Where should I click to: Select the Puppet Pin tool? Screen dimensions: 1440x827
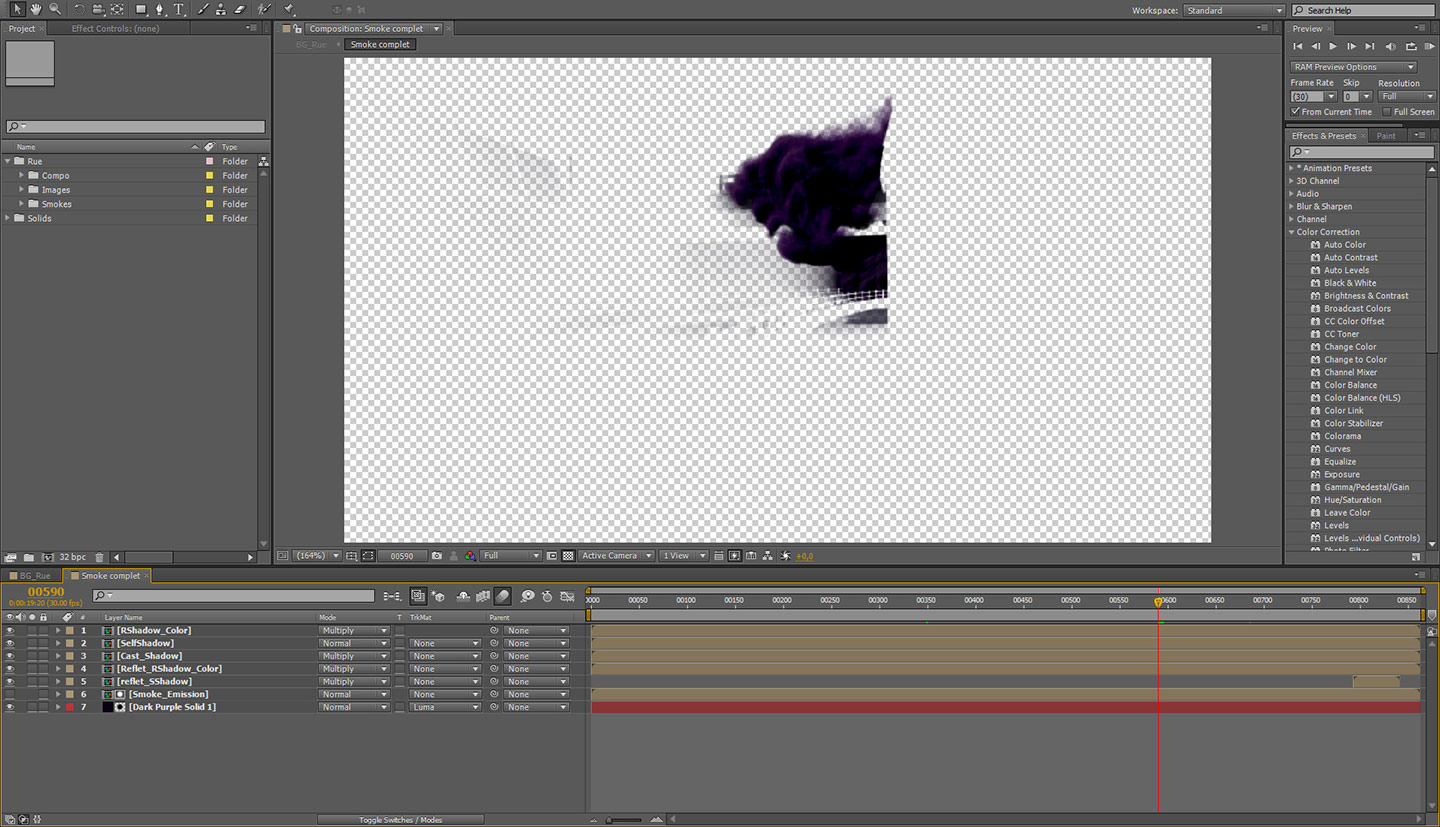pos(289,9)
